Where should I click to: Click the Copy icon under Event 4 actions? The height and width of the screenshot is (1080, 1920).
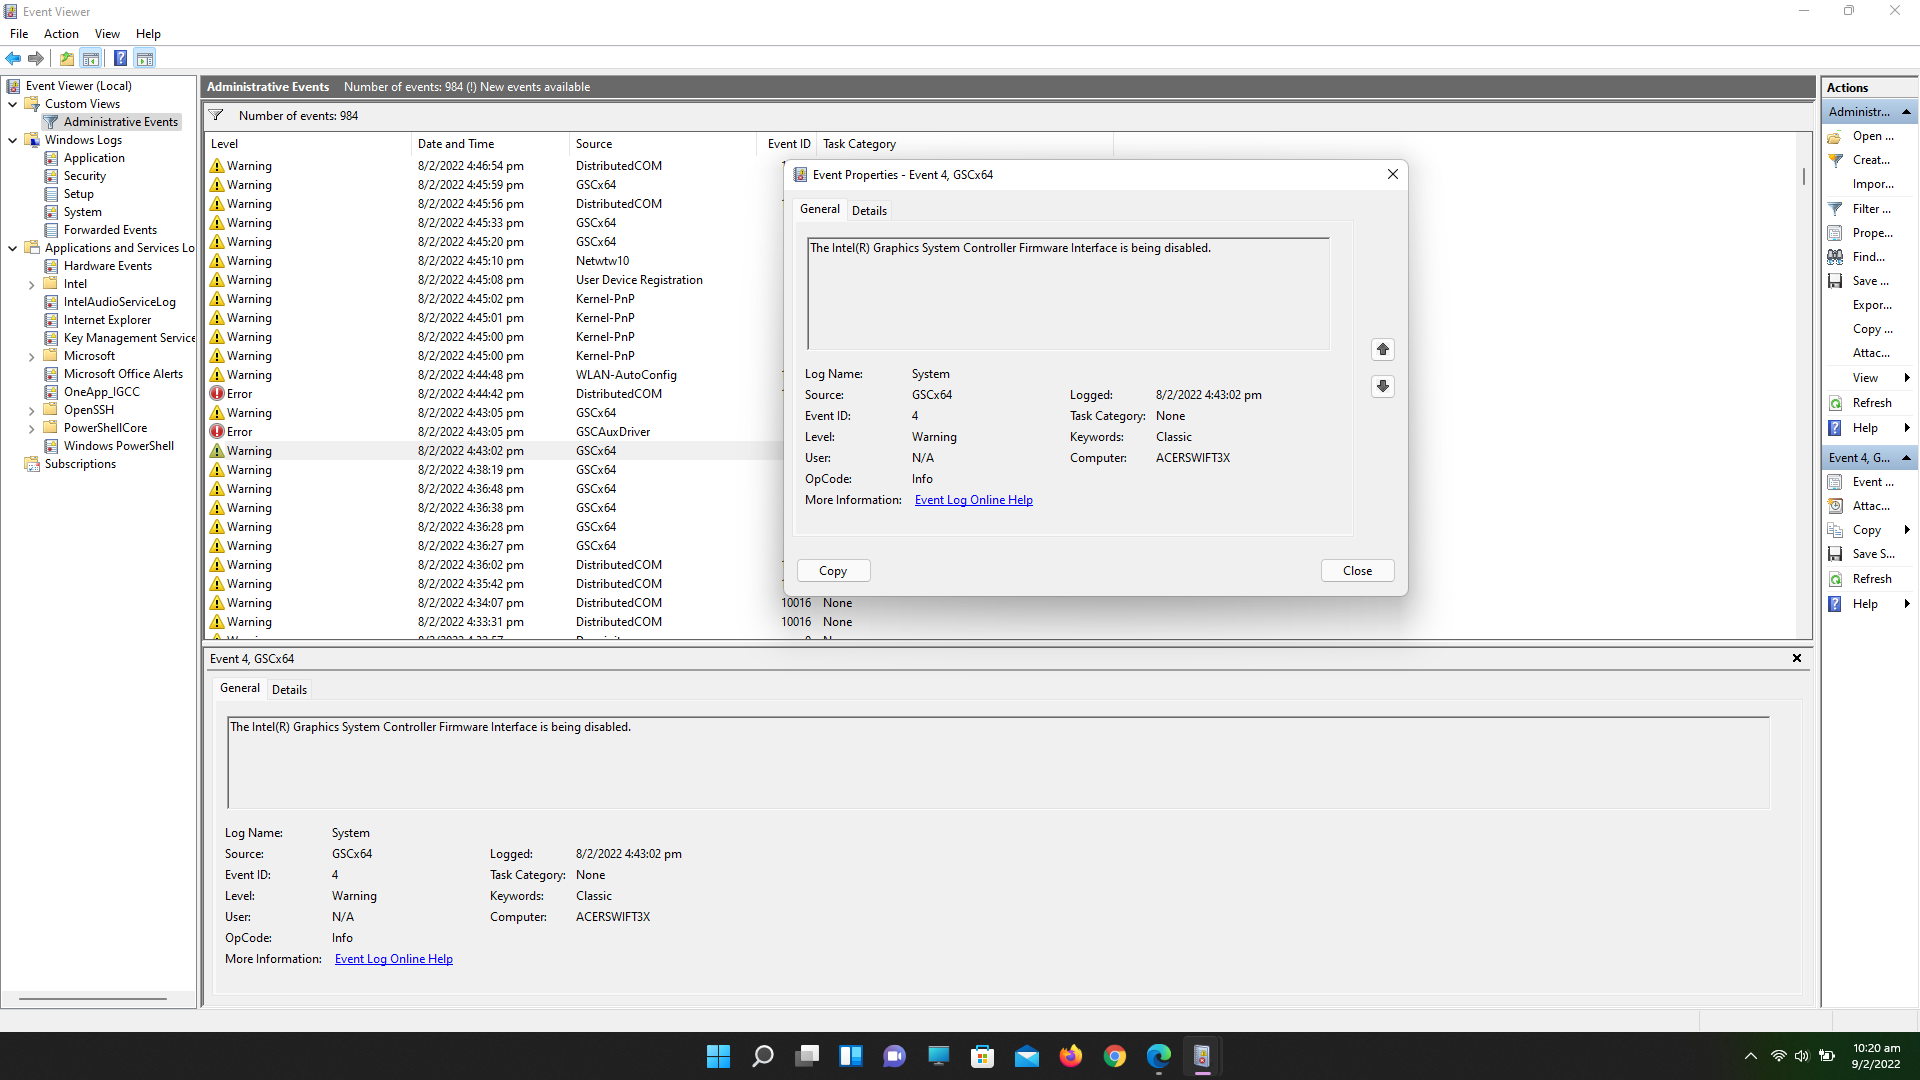[x=1837, y=529]
